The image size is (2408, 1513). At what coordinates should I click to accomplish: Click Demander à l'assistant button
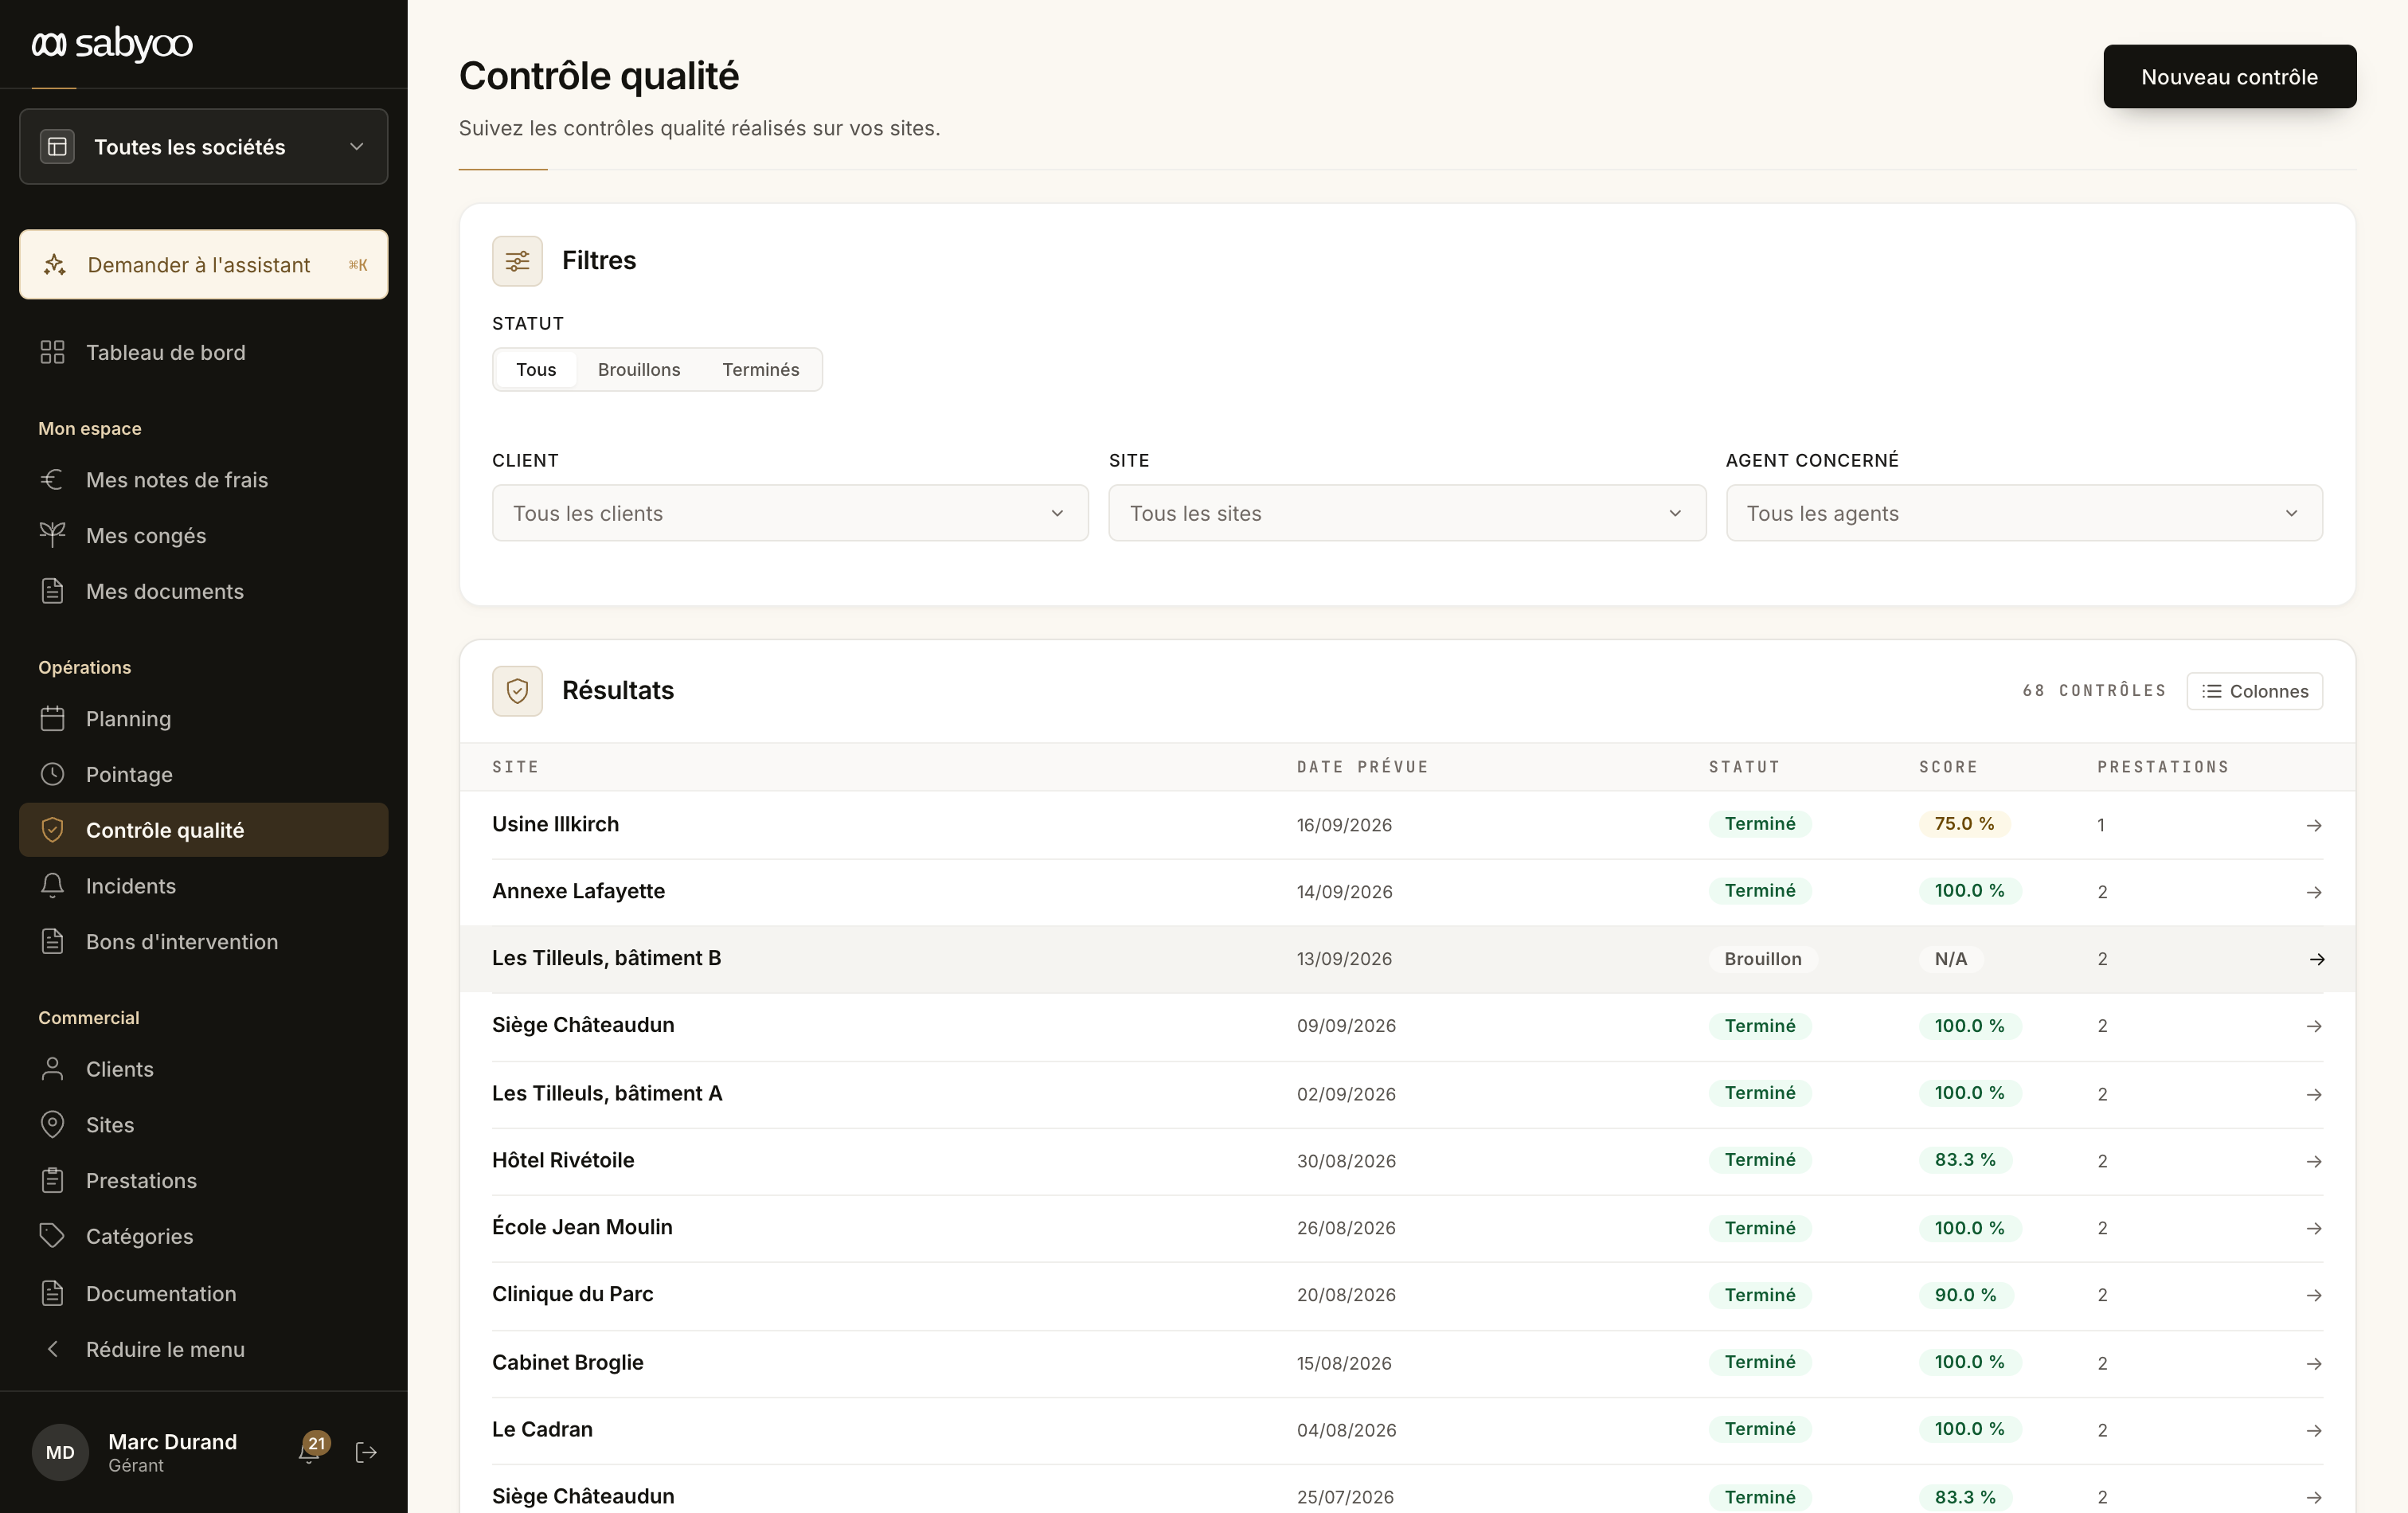pos(203,264)
